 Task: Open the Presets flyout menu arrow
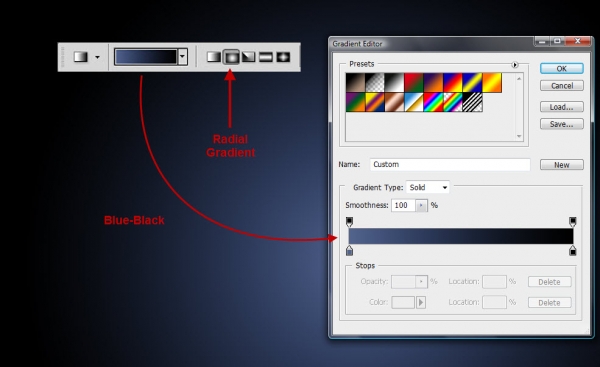pos(515,65)
